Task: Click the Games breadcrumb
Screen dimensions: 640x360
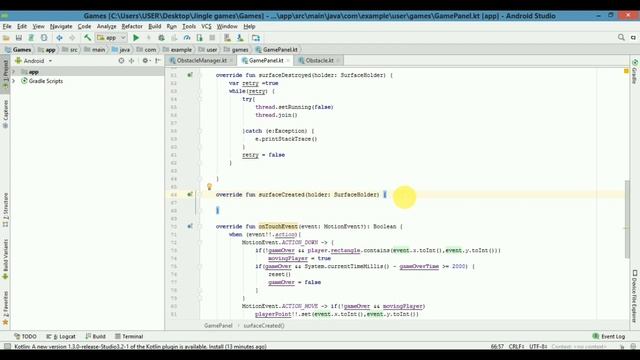Action: (x=18, y=49)
